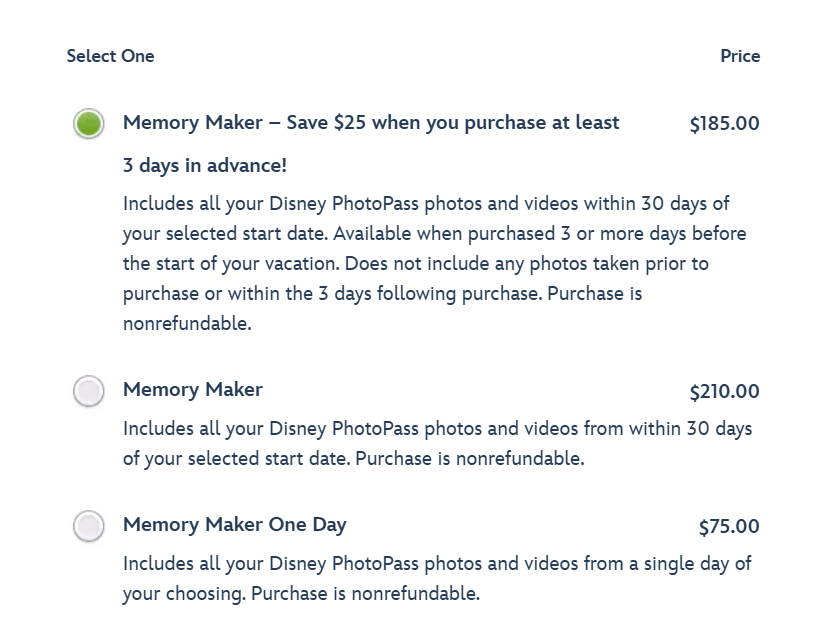Click the "Select One" column header
This screenshot has width=813, height=632.
tap(110, 56)
